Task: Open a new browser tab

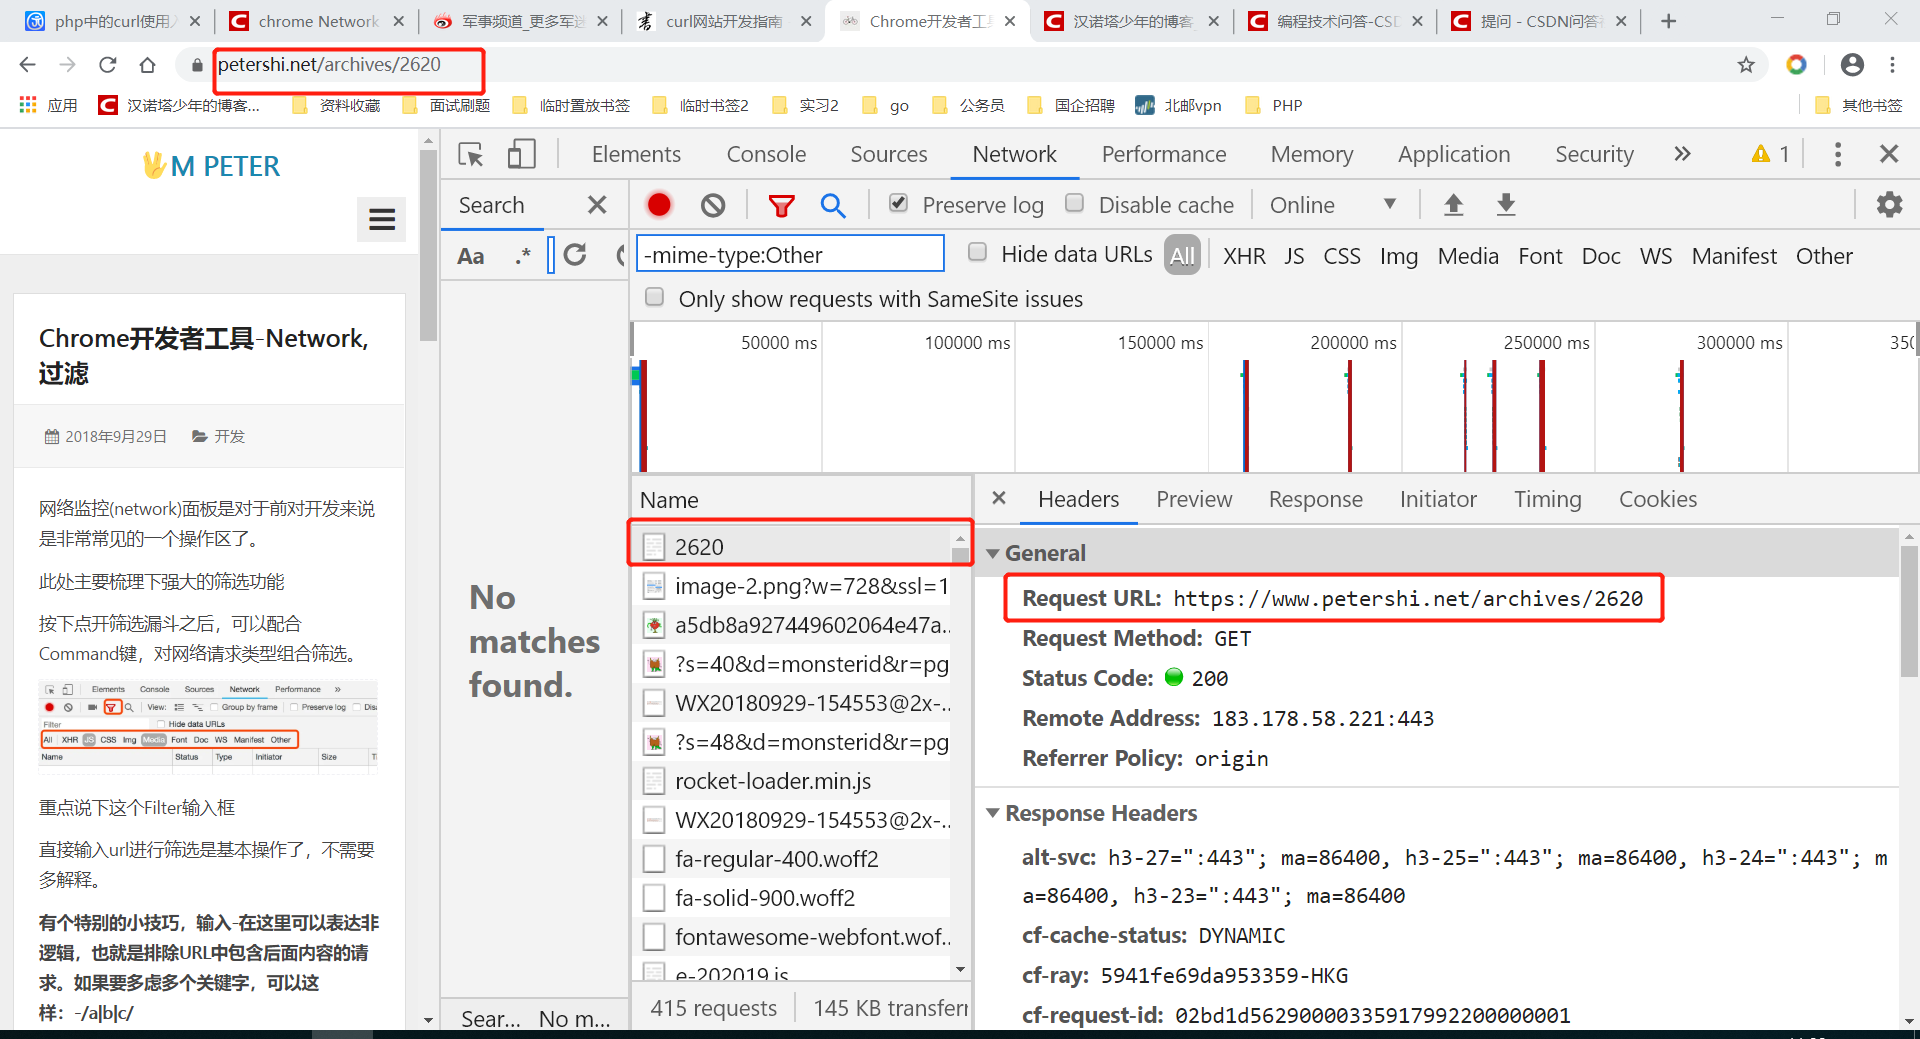Action: pyautogui.click(x=1668, y=21)
